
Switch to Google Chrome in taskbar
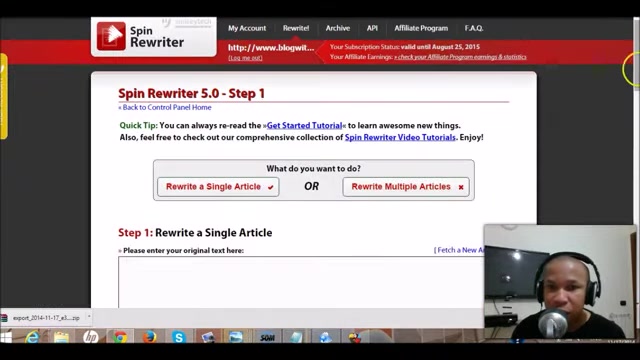click(120, 337)
